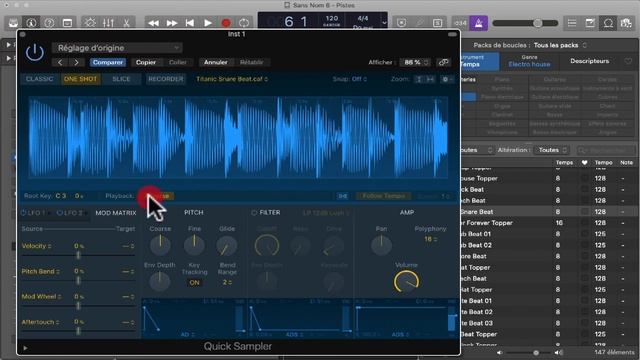Open the Library icon in the Logic toolbar
640x360 pixels.
click(x=13, y=23)
